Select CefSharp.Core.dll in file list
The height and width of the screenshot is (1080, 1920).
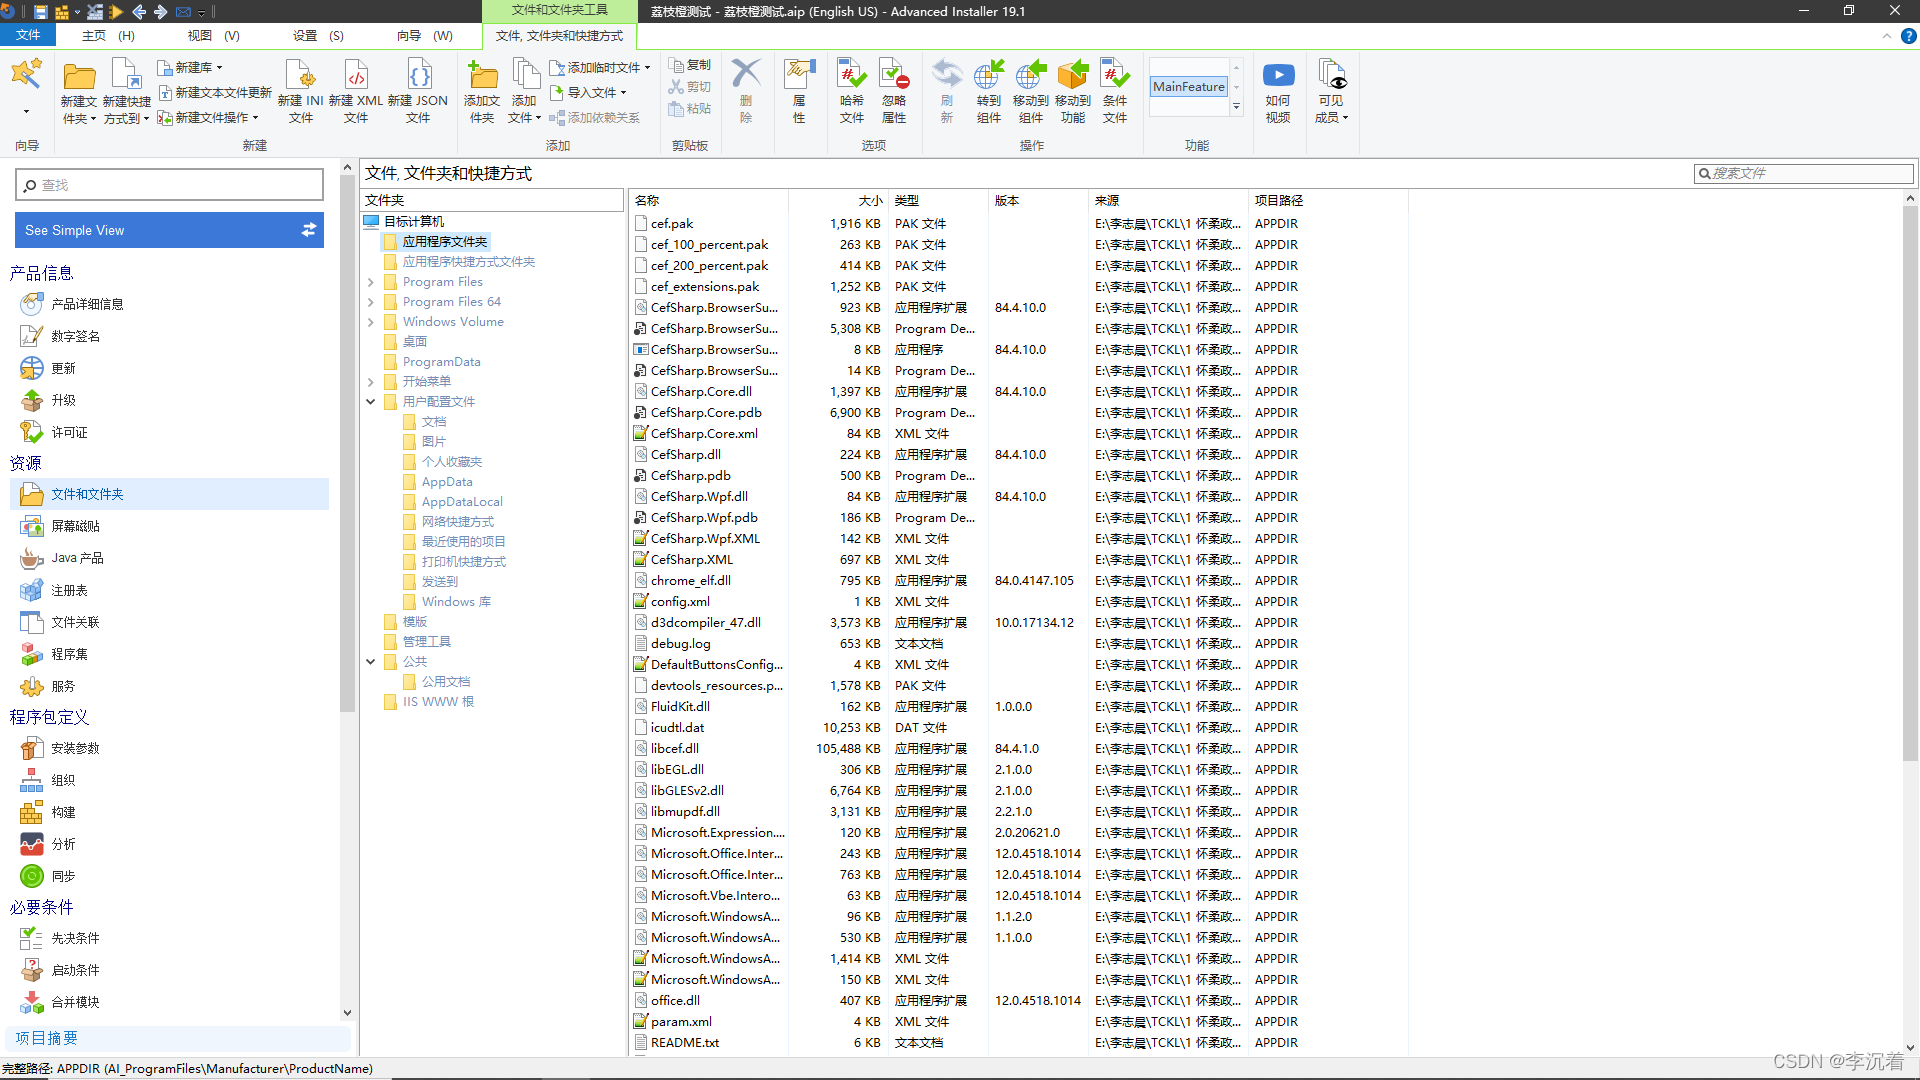point(701,392)
